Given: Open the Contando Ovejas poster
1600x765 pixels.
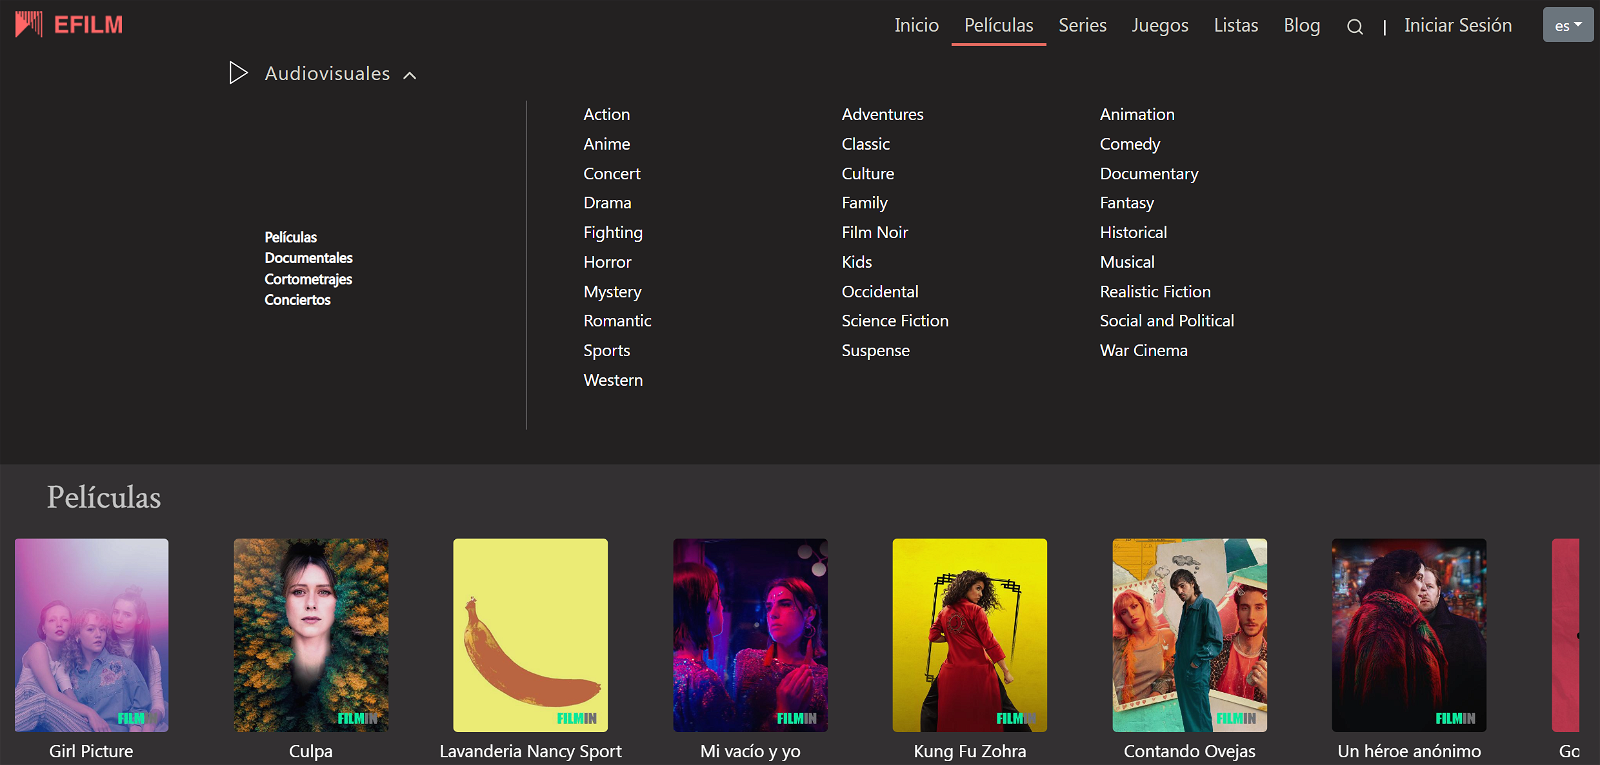Looking at the screenshot, I should pyautogui.click(x=1190, y=635).
